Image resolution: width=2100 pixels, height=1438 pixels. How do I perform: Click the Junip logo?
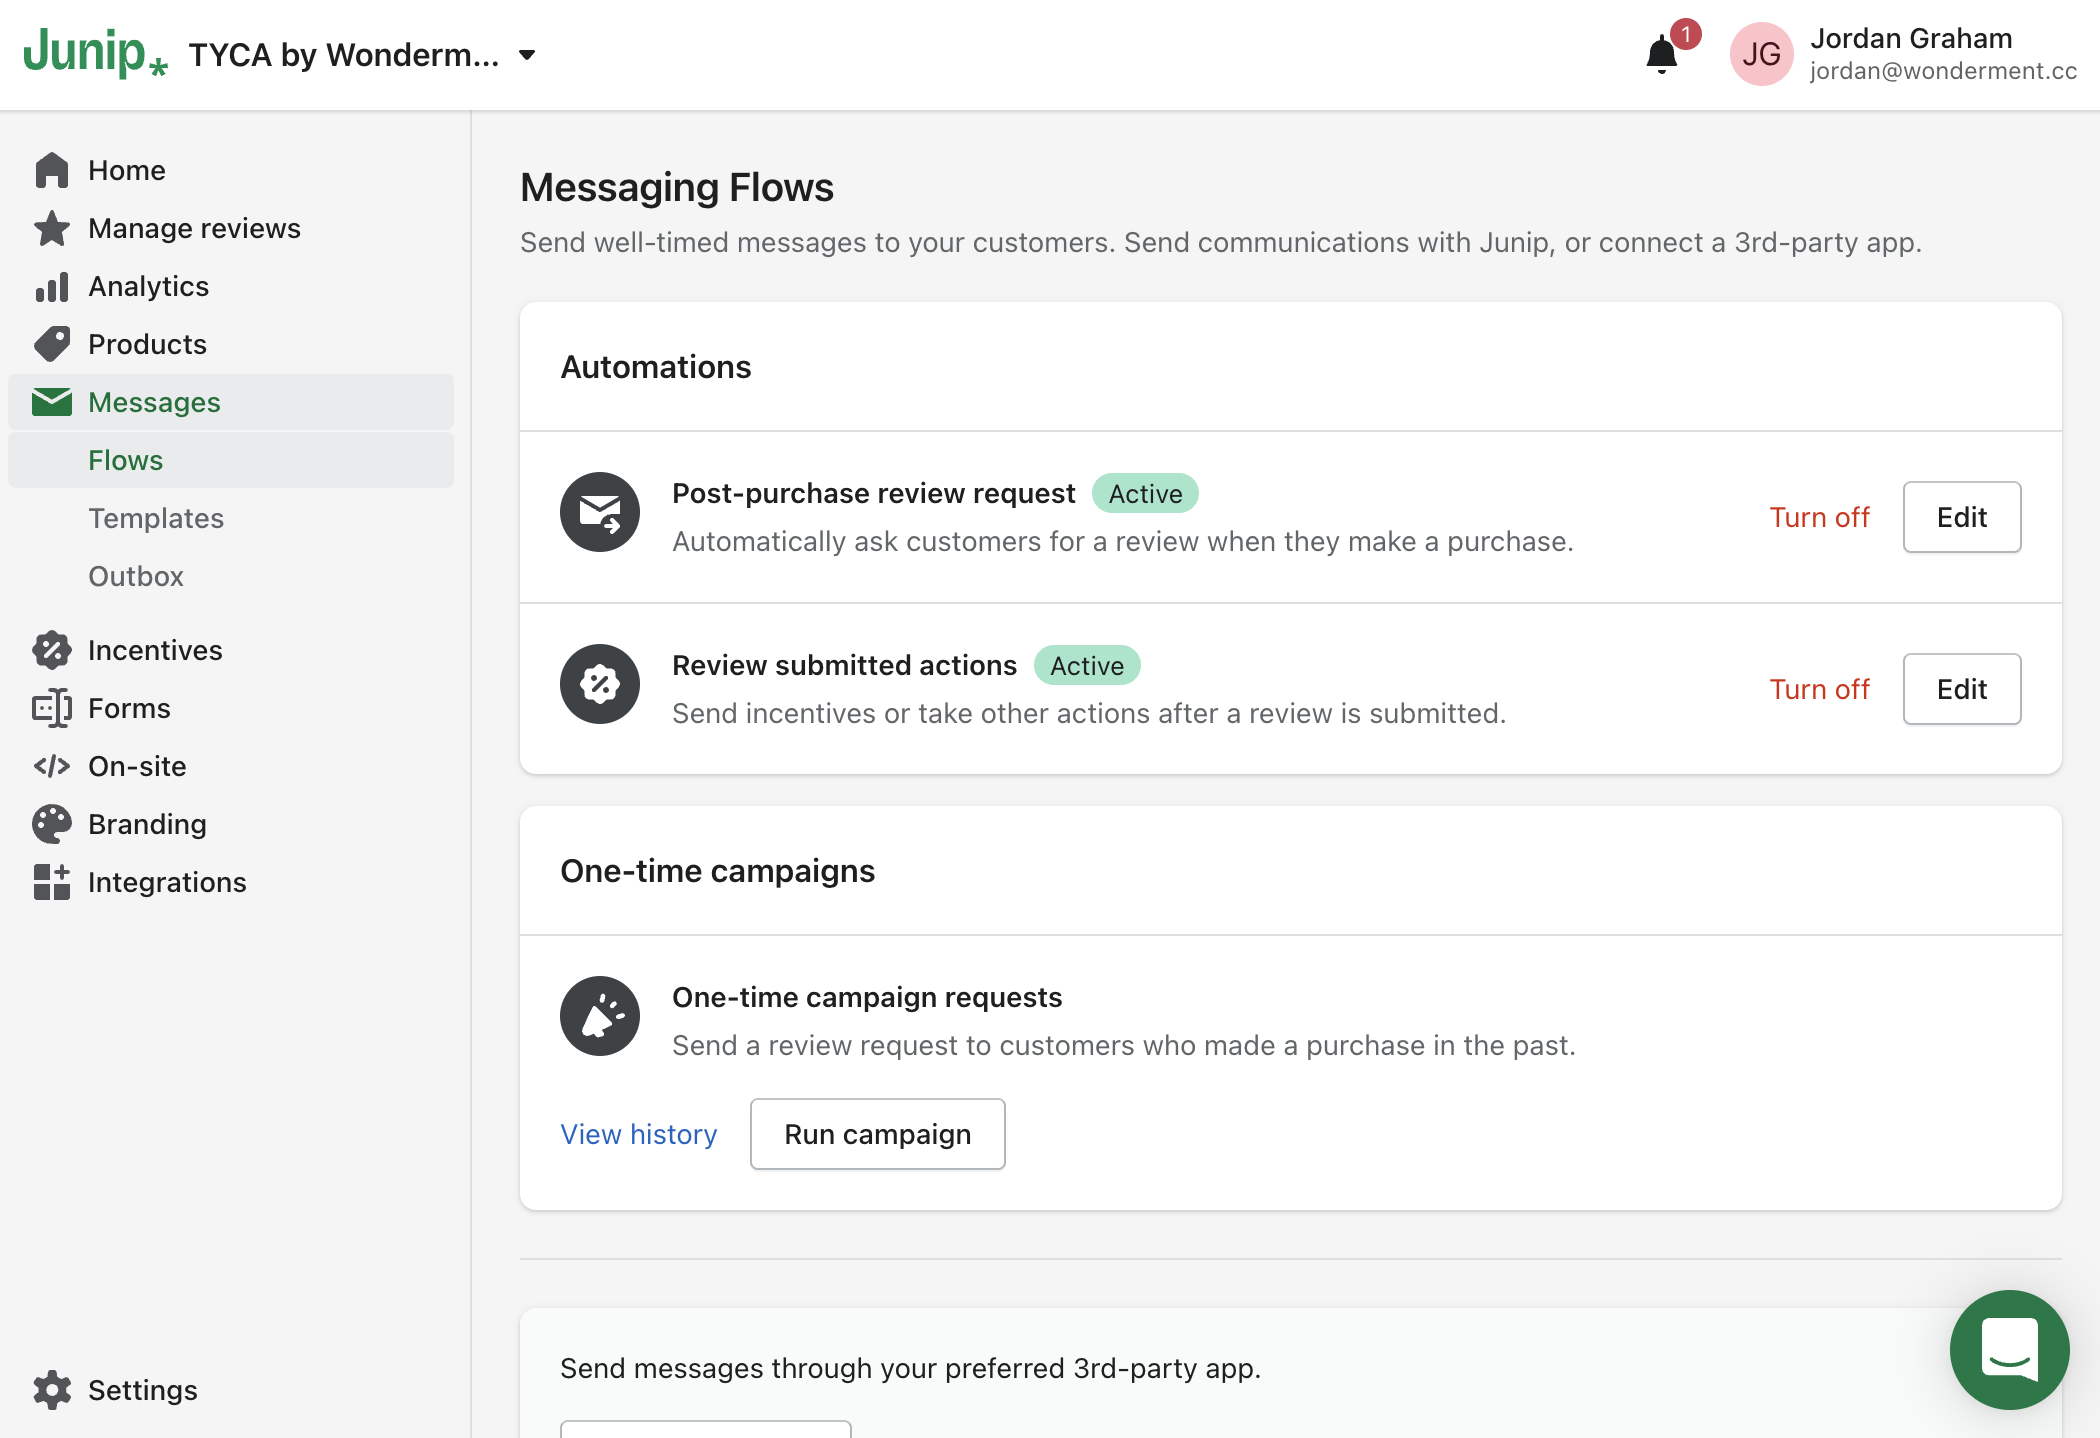[x=95, y=53]
